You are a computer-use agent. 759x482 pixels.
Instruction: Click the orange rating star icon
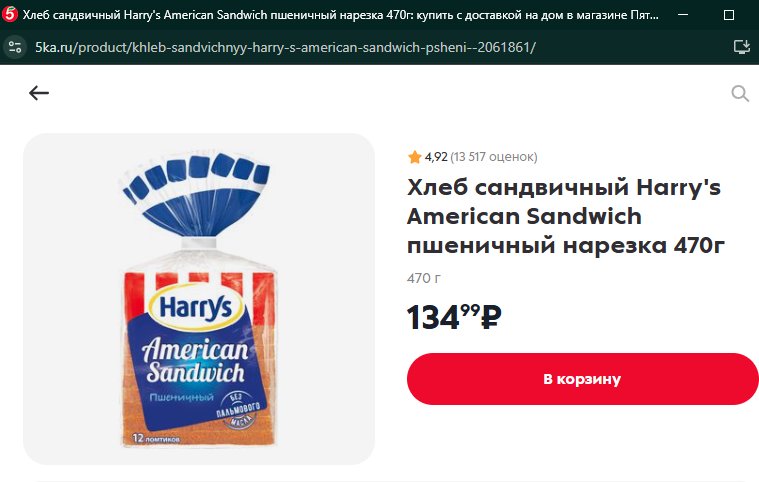(x=414, y=157)
